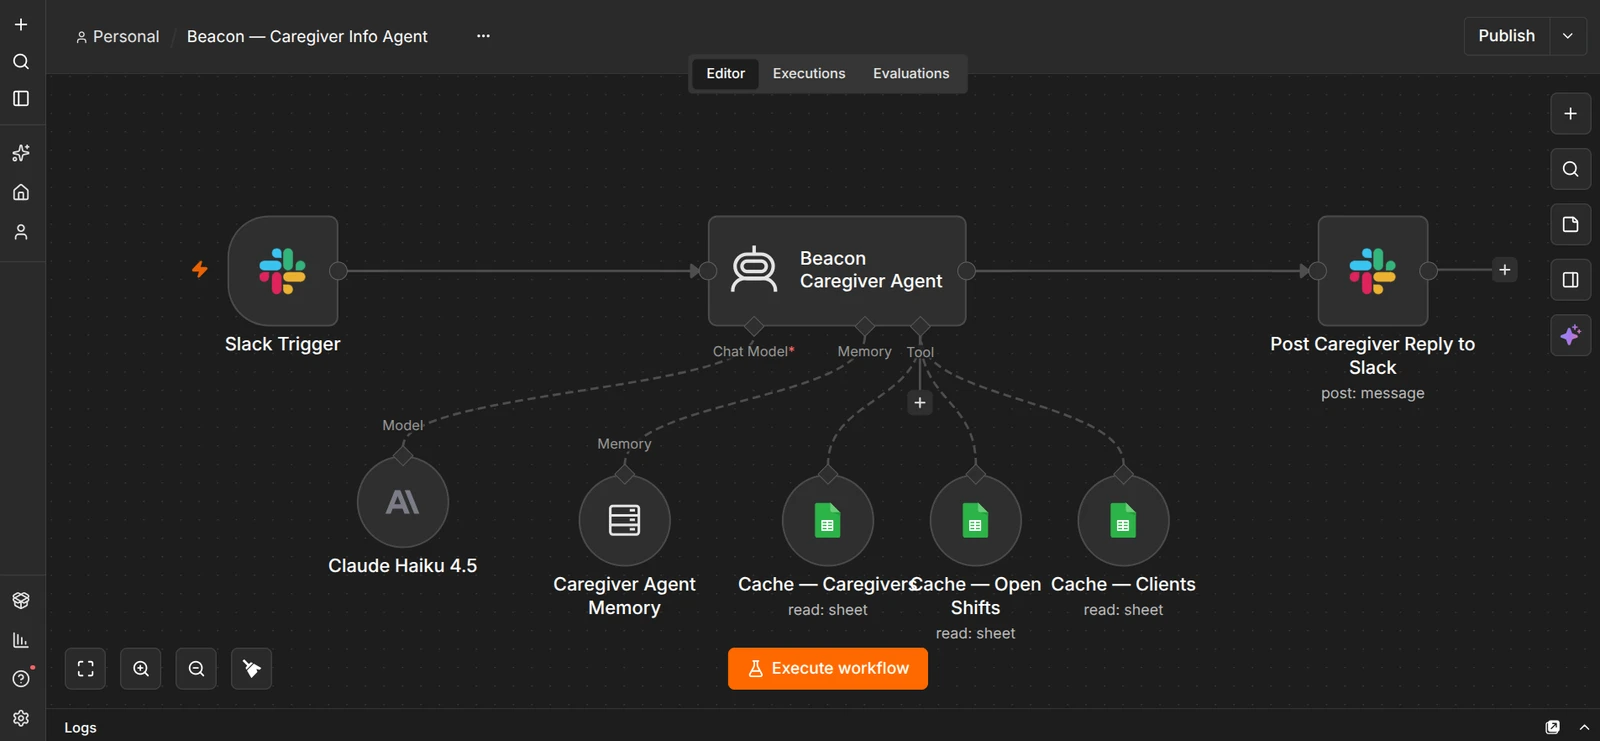Click the add node plus button on right panel

pos(1571,114)
